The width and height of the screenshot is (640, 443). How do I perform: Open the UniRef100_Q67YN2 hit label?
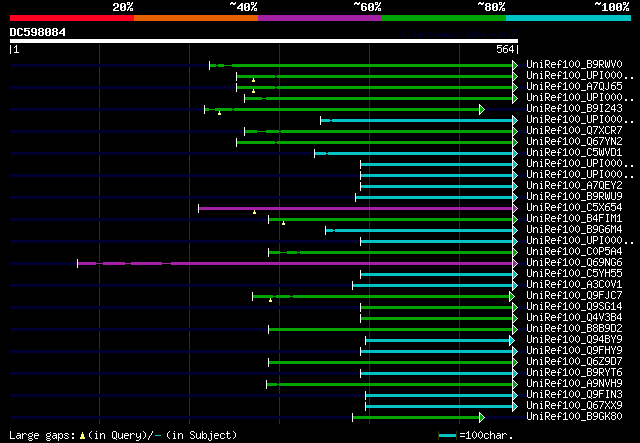tap(574, 142)
